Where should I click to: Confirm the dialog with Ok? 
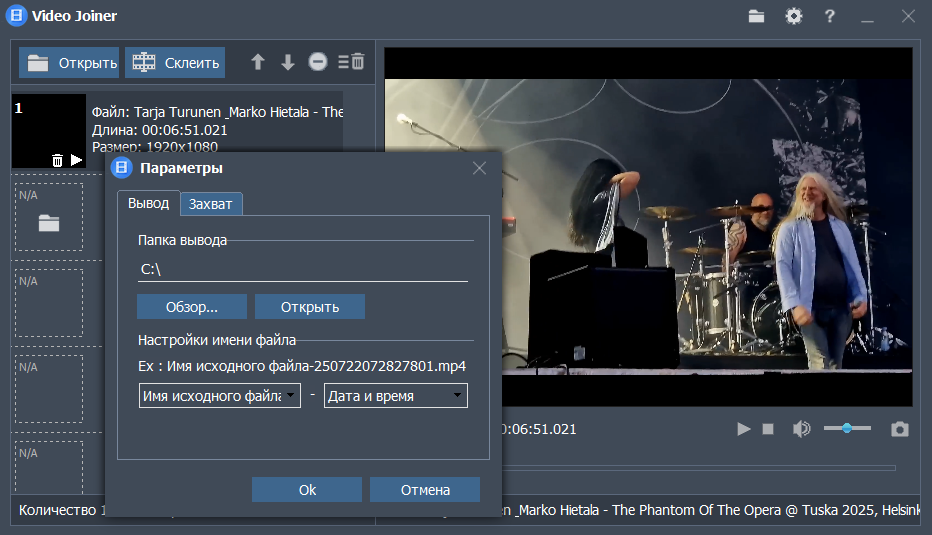[x=307, y=490]
